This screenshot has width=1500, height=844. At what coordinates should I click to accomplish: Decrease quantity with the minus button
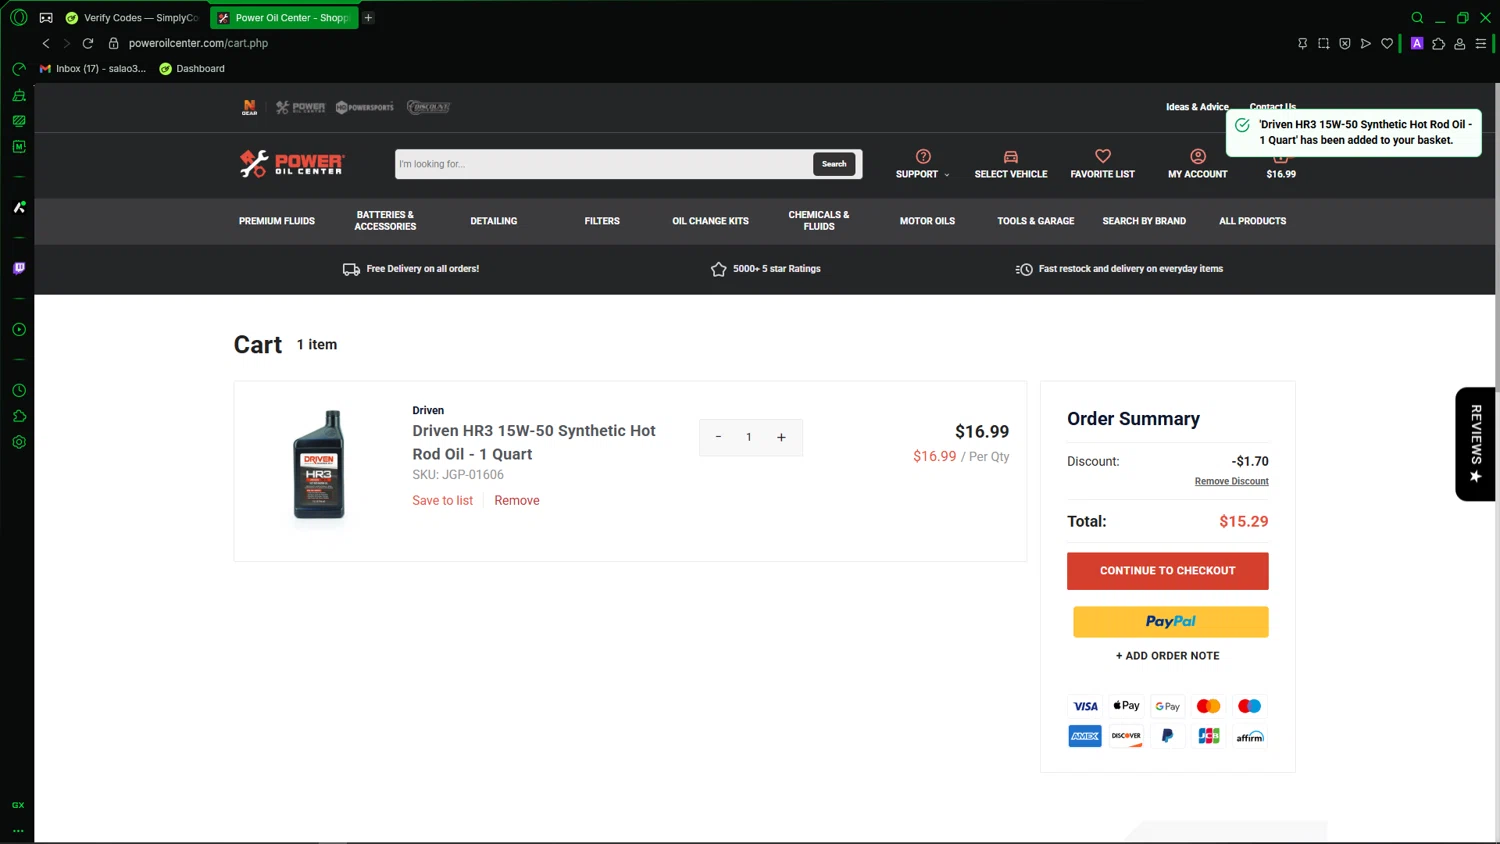tap(718, 437)
